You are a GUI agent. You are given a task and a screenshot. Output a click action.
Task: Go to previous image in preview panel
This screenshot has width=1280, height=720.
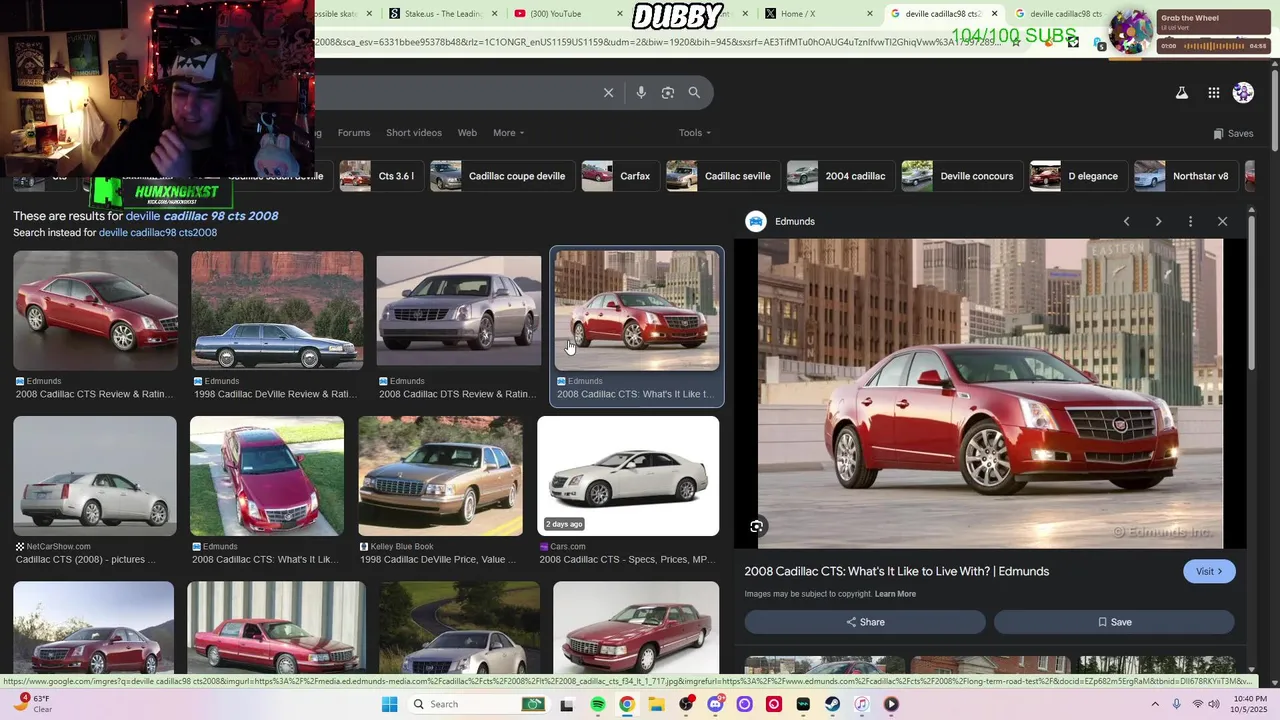[x=1126, y=221]
